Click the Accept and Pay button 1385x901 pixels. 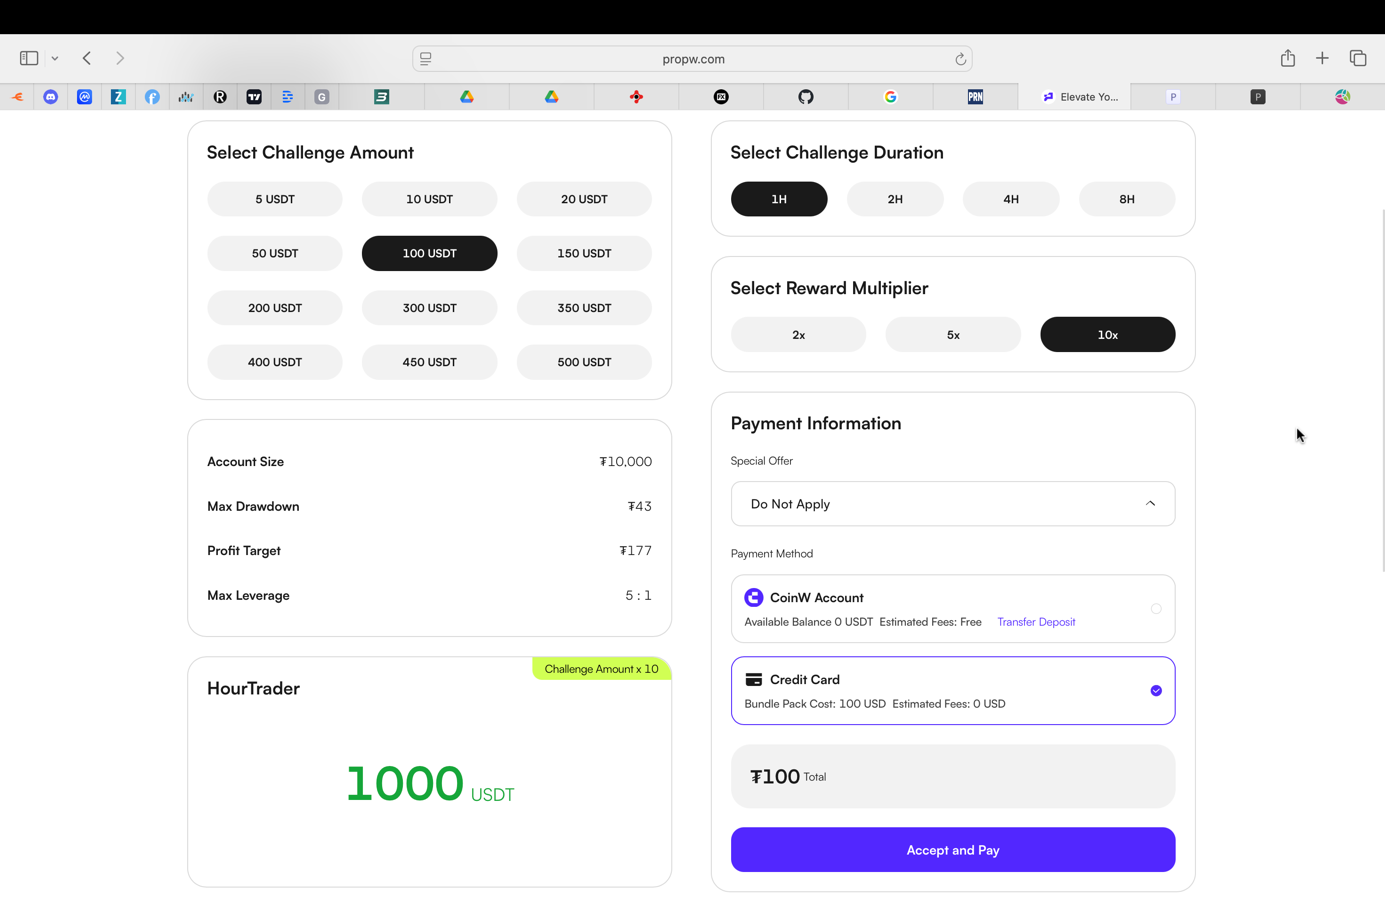[x=952, y=850]
